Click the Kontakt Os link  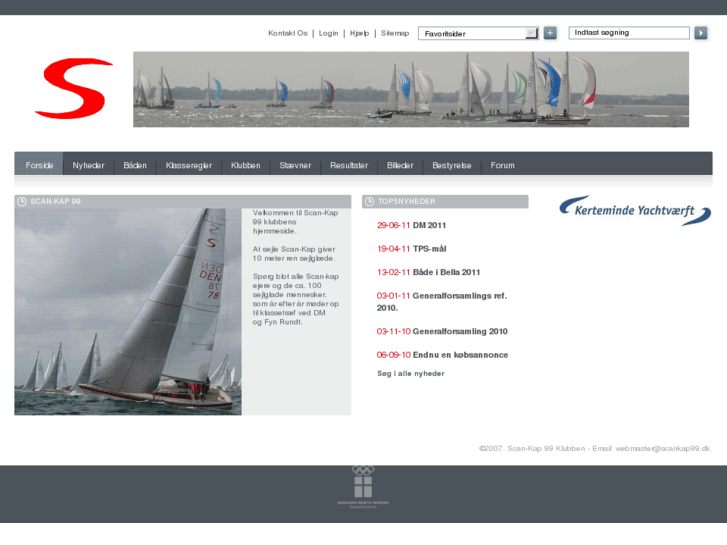[287, 33]
